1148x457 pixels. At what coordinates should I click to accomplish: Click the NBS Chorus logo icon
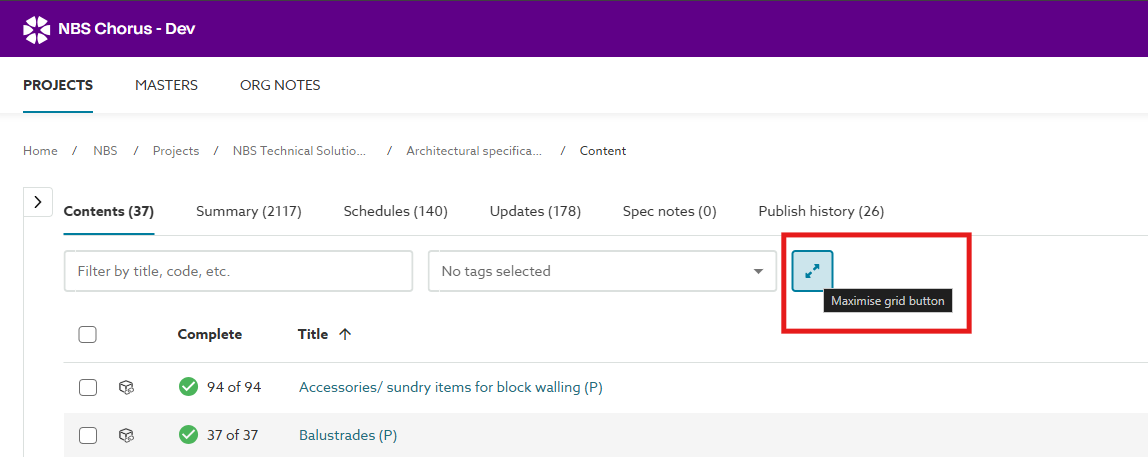[x=36, y=29]
